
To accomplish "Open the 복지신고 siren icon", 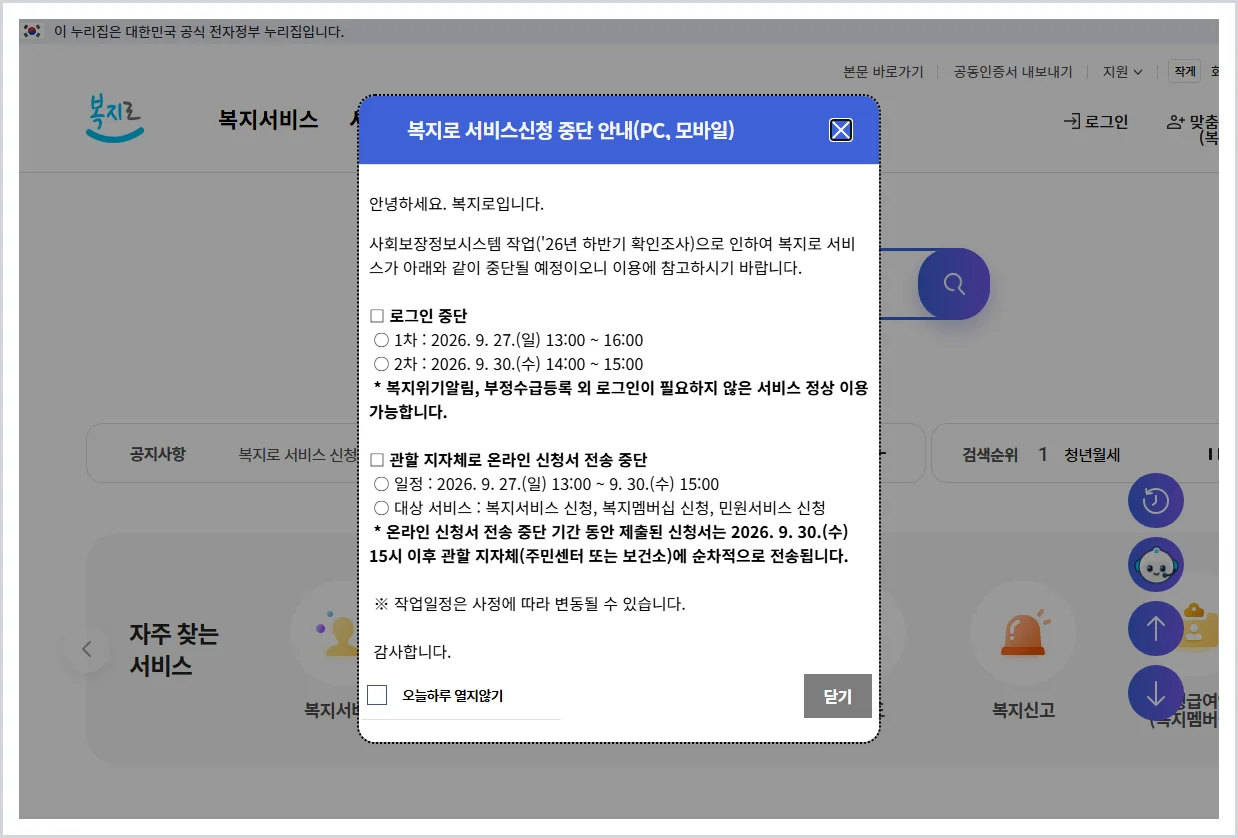I will click(x=1023, y=633).
